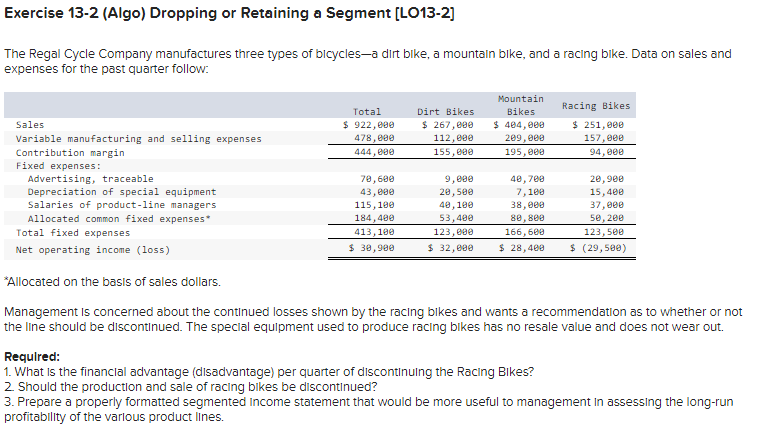The width and height of the screenshot is (769, 437).
Task: Click Mountain Bikes depreciation value 7,100
Action: point(531,192)
